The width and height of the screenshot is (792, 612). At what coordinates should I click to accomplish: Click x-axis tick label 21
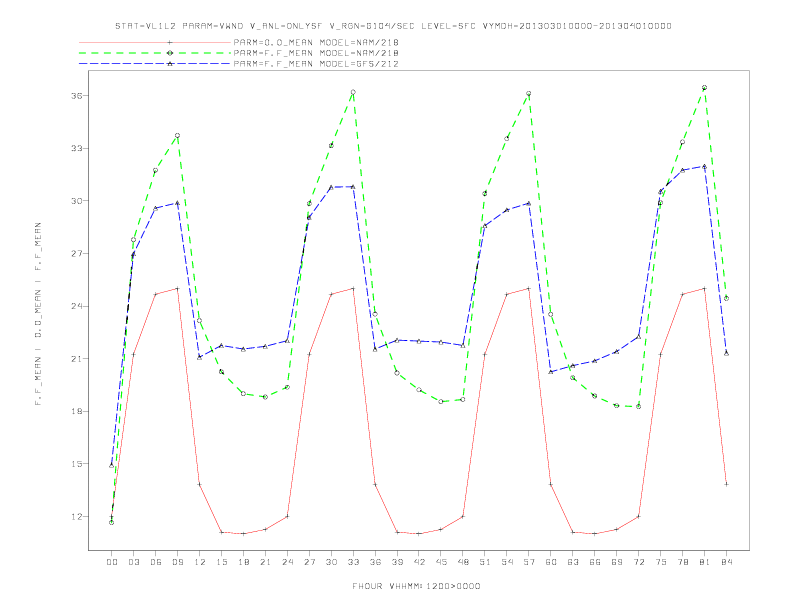pyautogui.click(x=265, y=562)
